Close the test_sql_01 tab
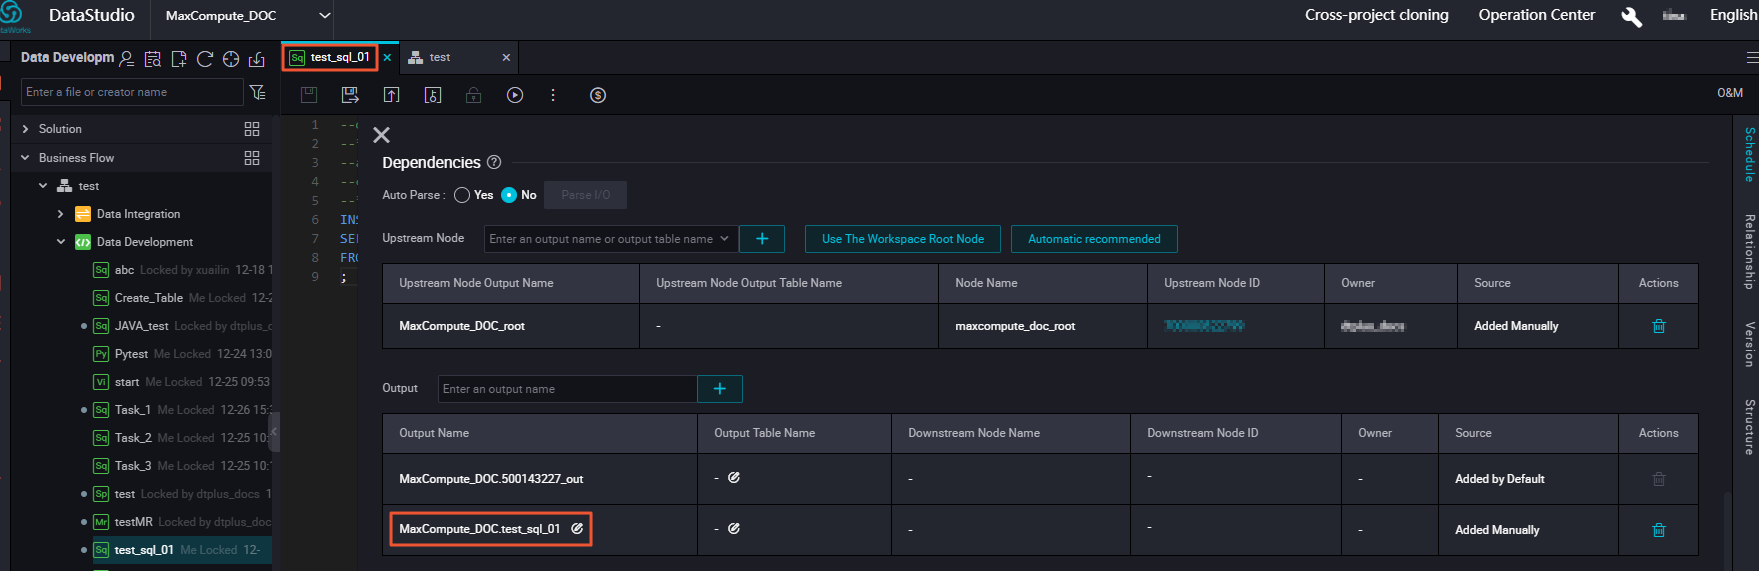1759x571 pixels. pos(388,58)
